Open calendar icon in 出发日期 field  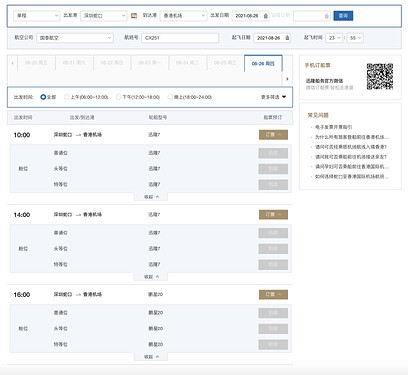(266, 16)
